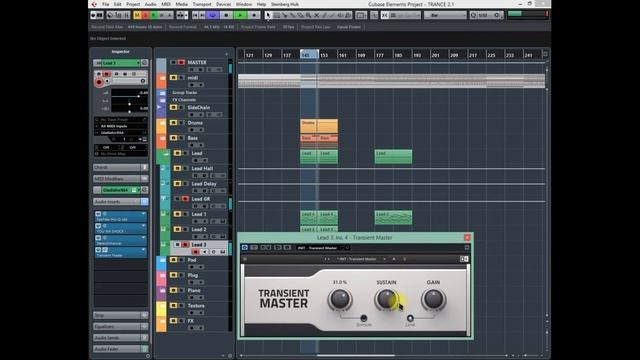
Task: Select the FX track
Action: [x=191, y=321]
